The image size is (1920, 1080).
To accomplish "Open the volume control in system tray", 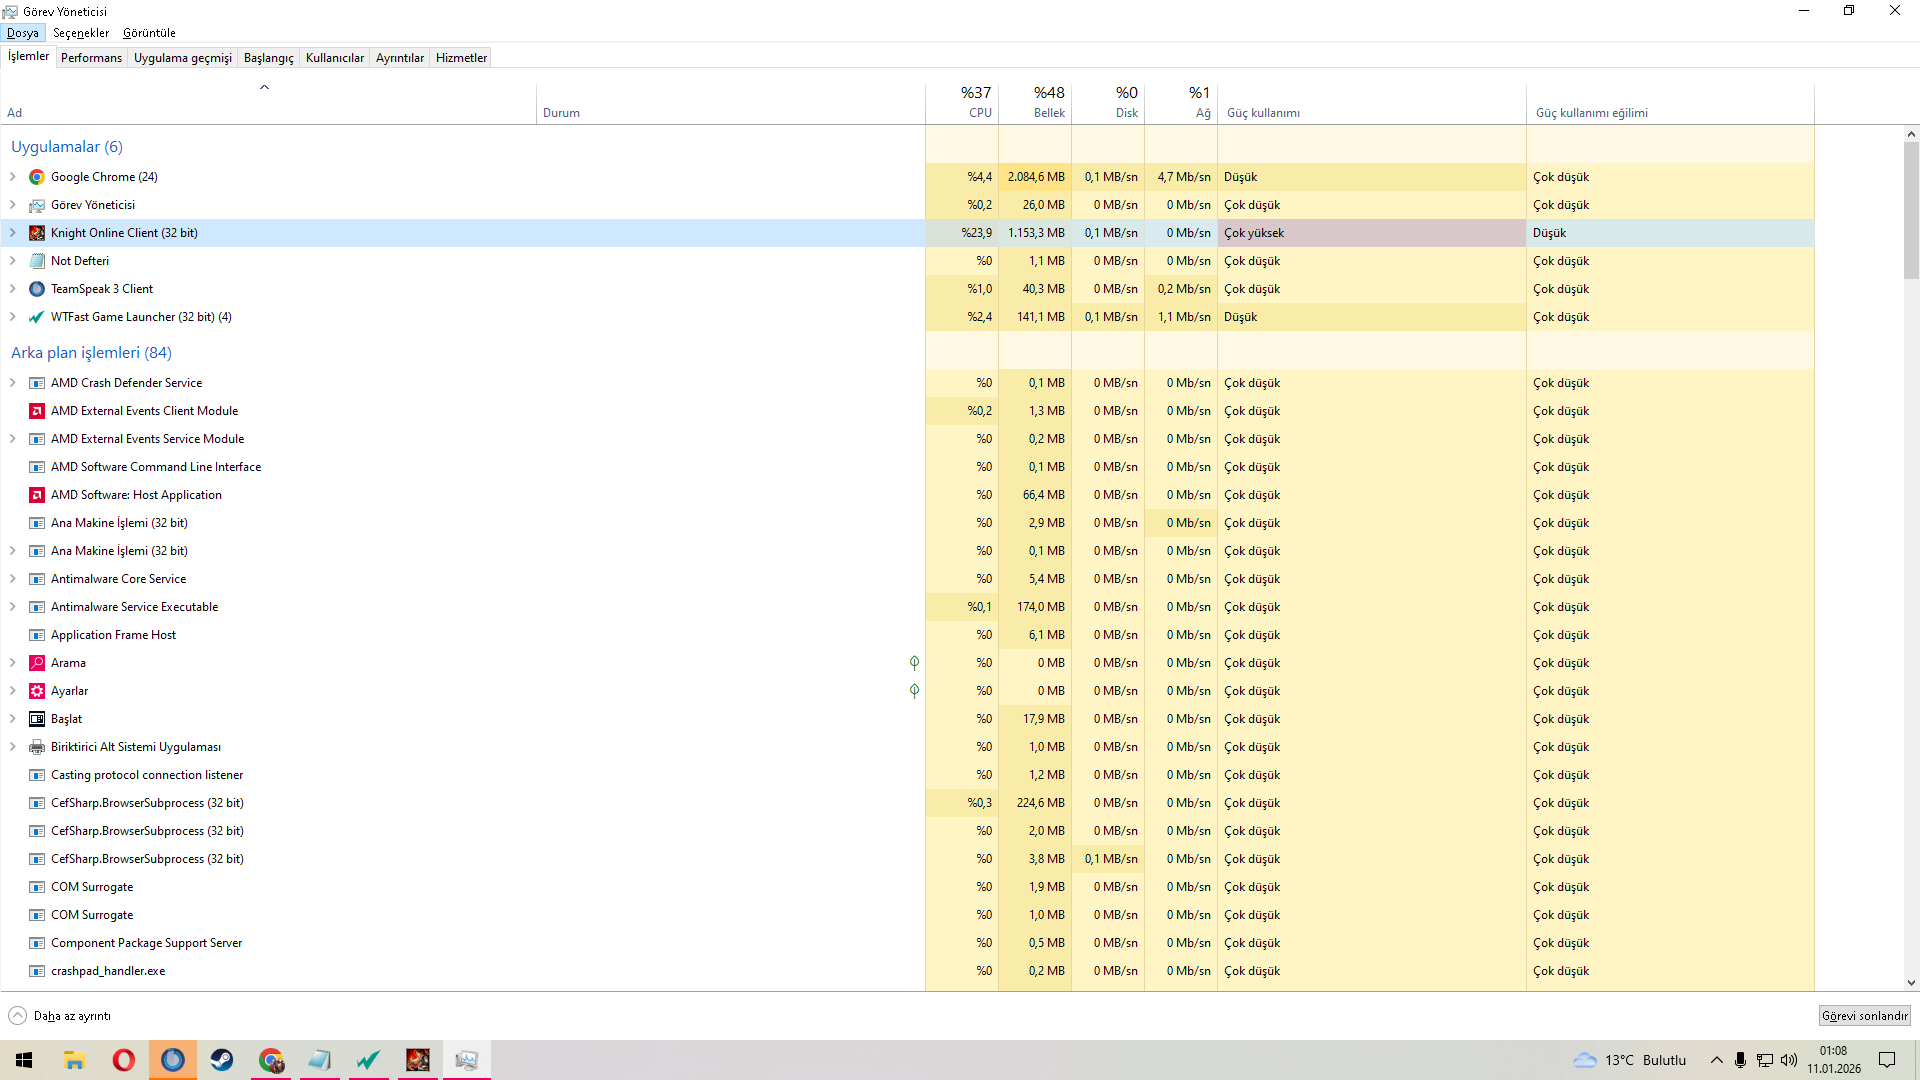I will [x=1789, y=1060].
